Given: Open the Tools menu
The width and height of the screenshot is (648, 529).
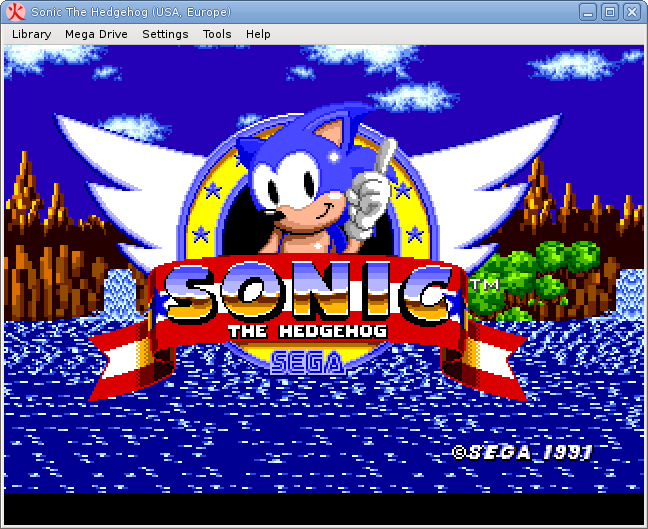Looking at the screenshot, I should coord(217,34).
